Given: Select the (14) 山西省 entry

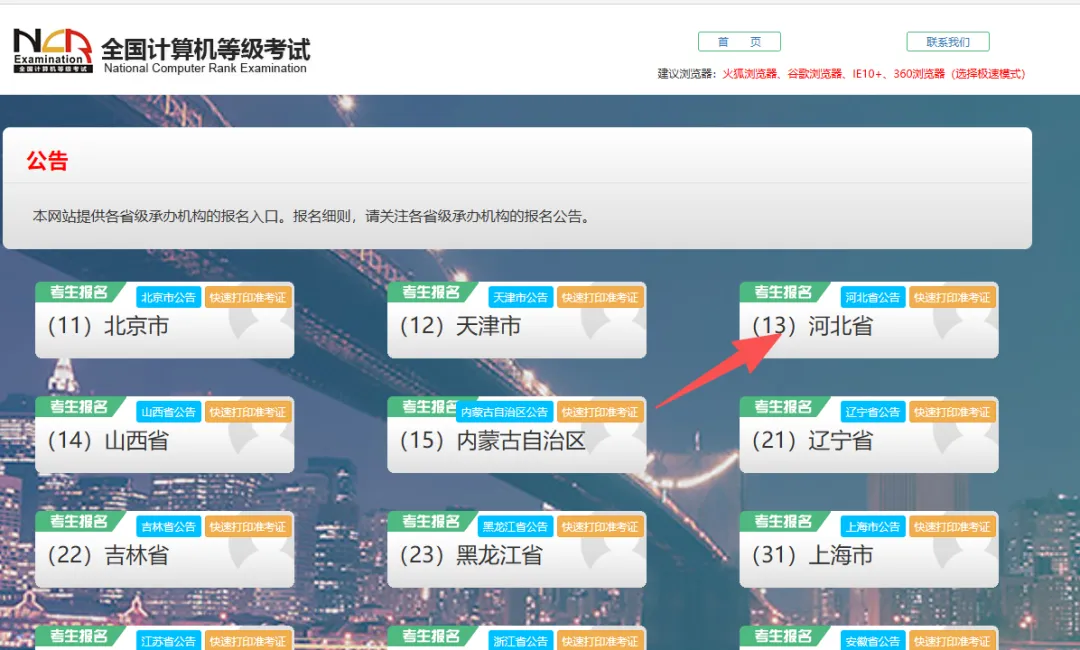Looking at the screenshot, I should [108, 441].
